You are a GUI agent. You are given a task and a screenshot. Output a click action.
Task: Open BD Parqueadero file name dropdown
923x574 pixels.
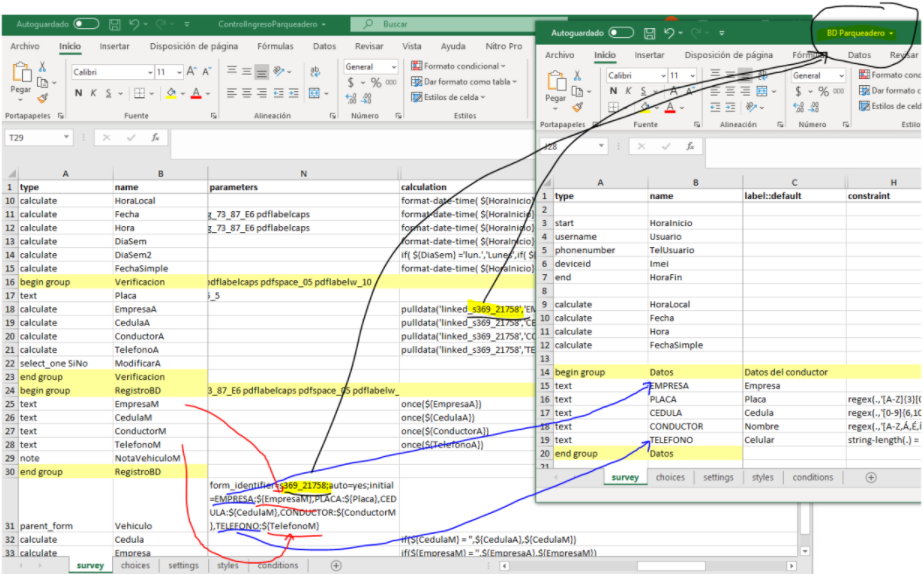tap(892, 33)
